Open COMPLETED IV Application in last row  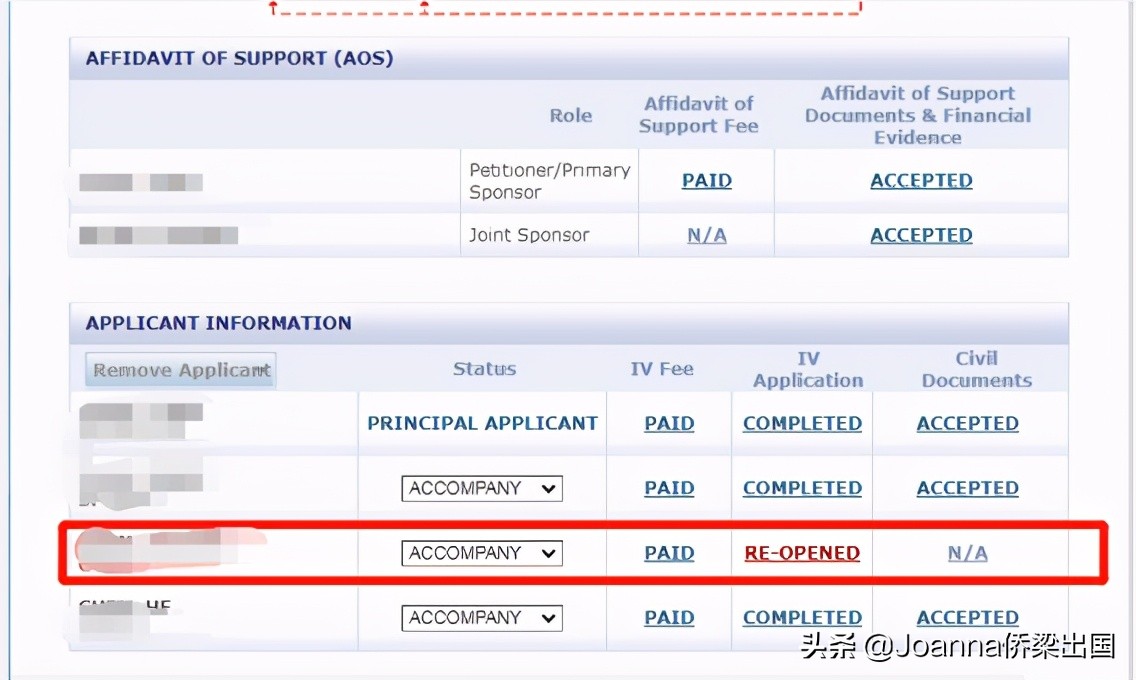(802, 618)
